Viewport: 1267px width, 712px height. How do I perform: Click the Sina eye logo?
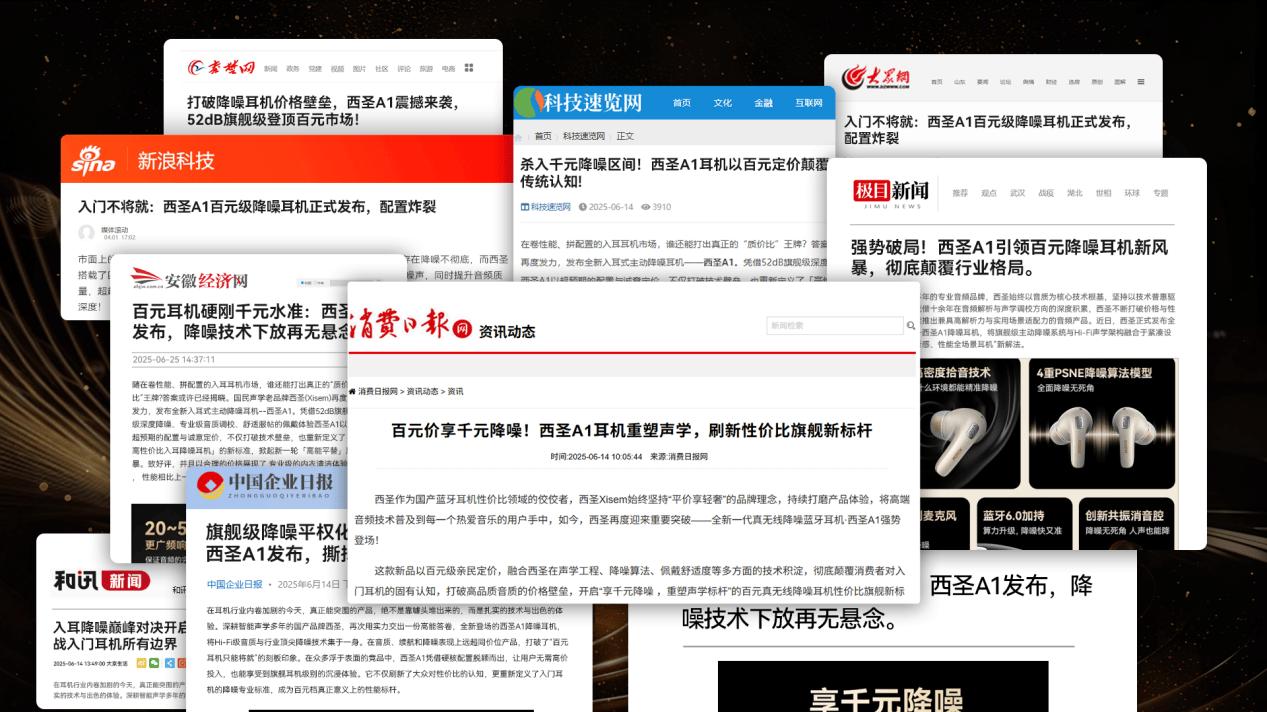coord(93,161)
